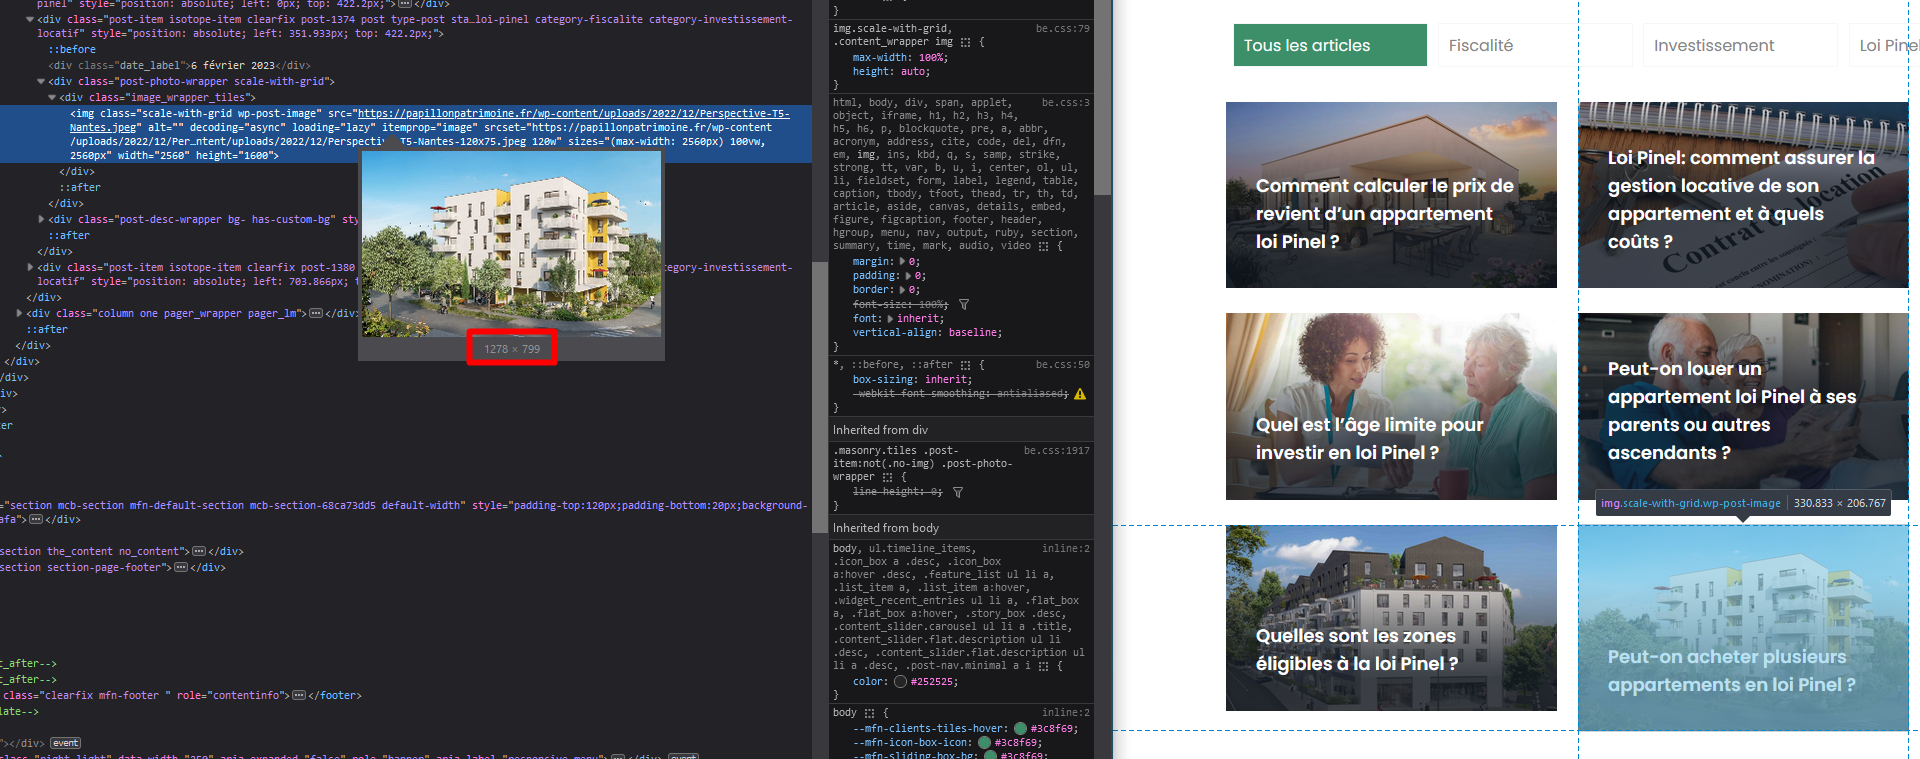1920x759 pixels.
Task: Select the 'Fiscalité' filter tab
Action: (x=1535, y=45)
